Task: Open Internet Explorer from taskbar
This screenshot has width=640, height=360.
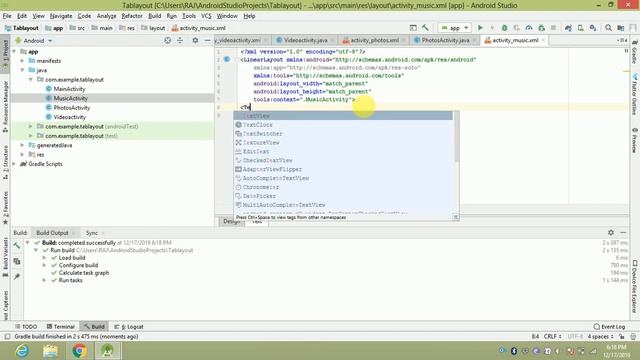Action: coord(22,351)
